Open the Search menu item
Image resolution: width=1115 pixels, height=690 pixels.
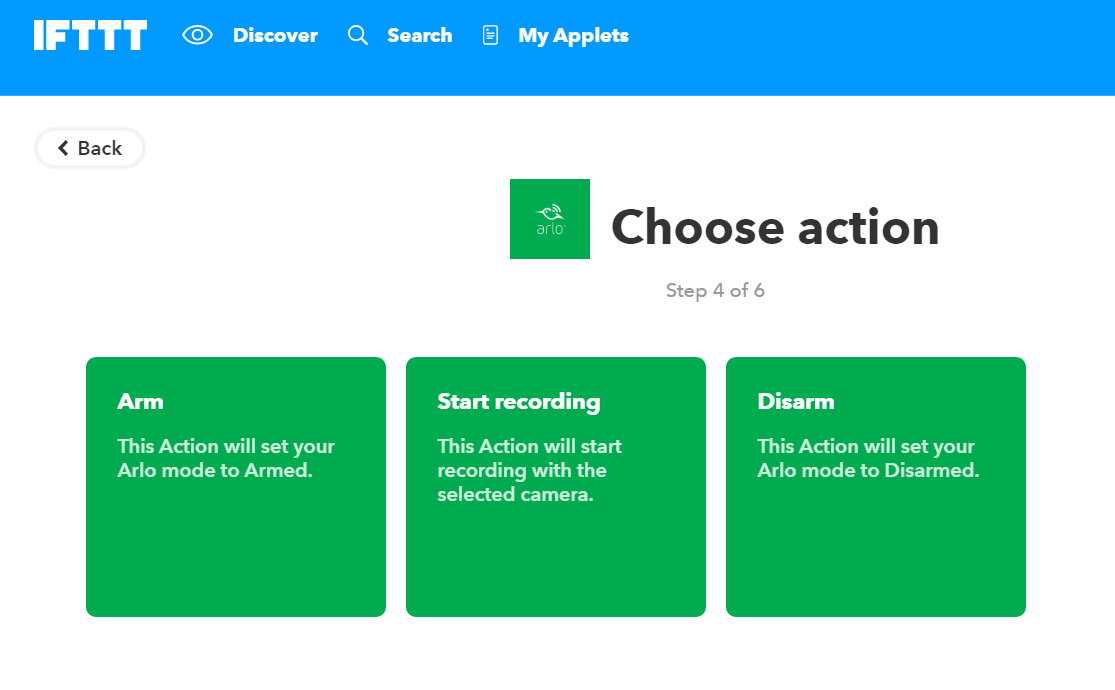pyautogui.click(x=420, y=35)
